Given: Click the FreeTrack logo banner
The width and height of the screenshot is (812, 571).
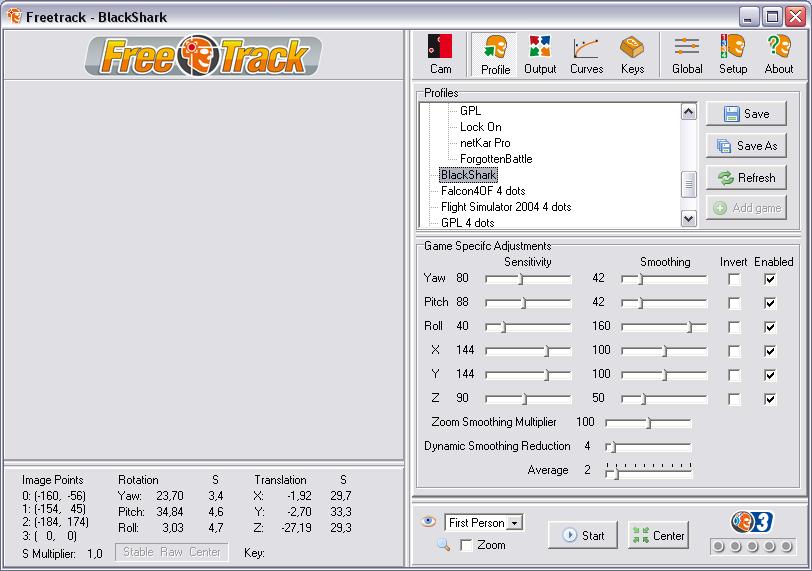Looking at the screenshot, I should click(x=203, y=55).
